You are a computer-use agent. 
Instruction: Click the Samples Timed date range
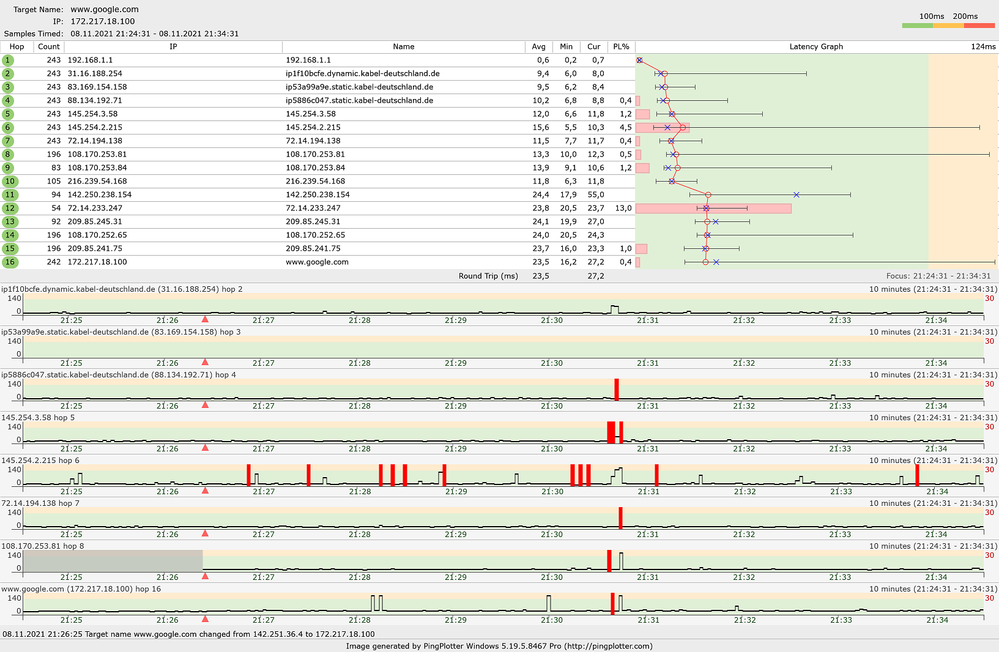point(154,34)
